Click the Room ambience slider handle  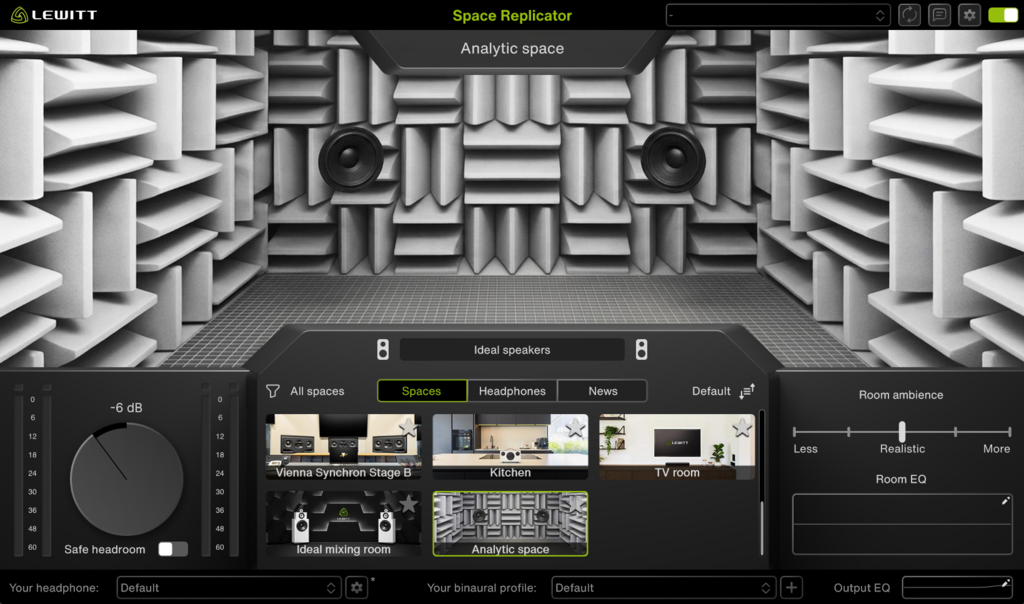click(902, 431)
